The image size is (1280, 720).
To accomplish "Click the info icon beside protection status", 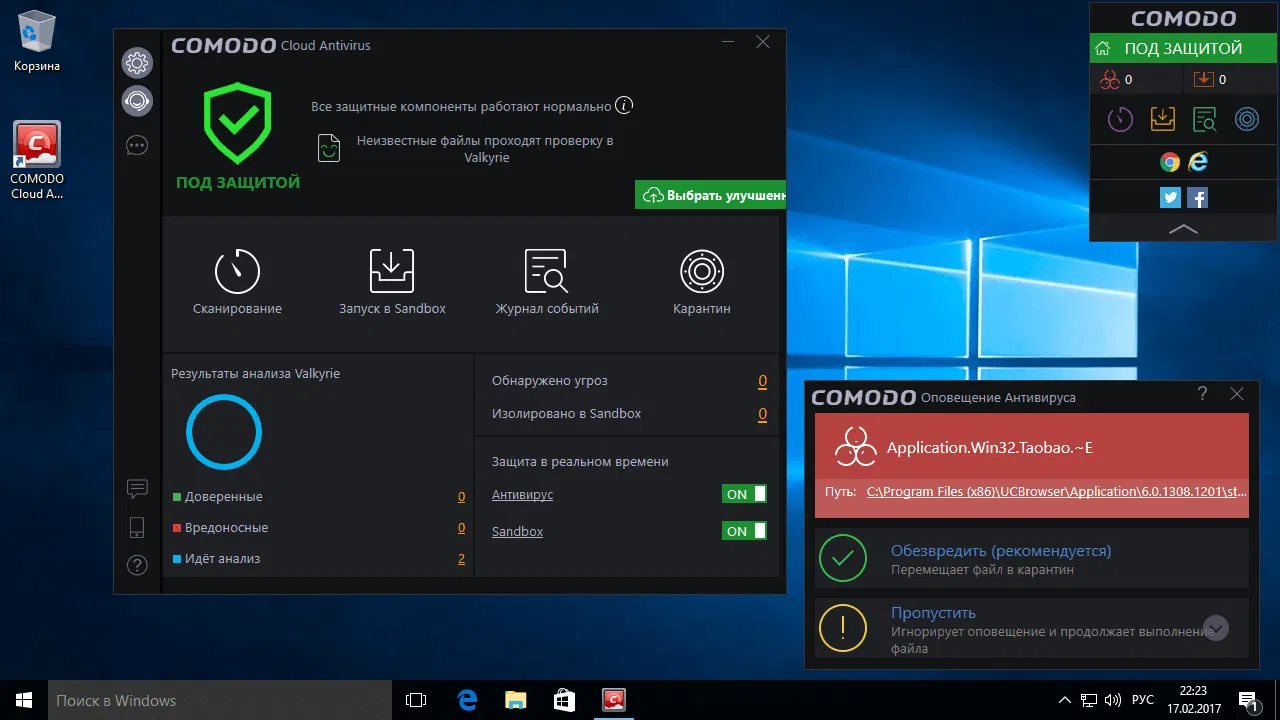I will (624, 105).
